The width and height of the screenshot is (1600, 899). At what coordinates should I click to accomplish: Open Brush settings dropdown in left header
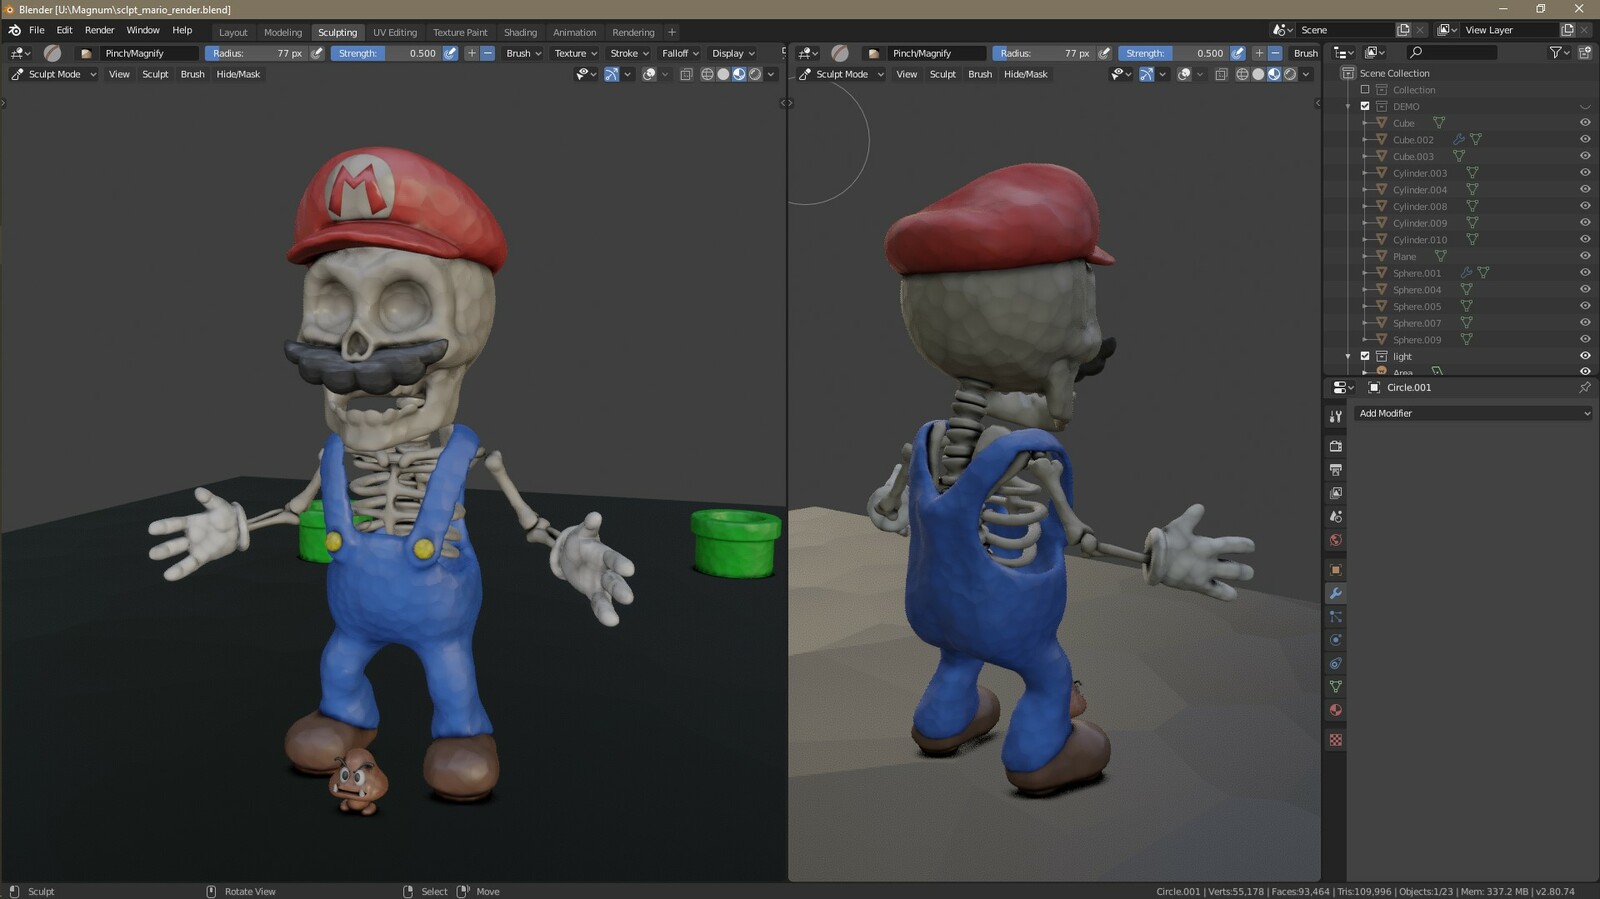coord(524,53)
